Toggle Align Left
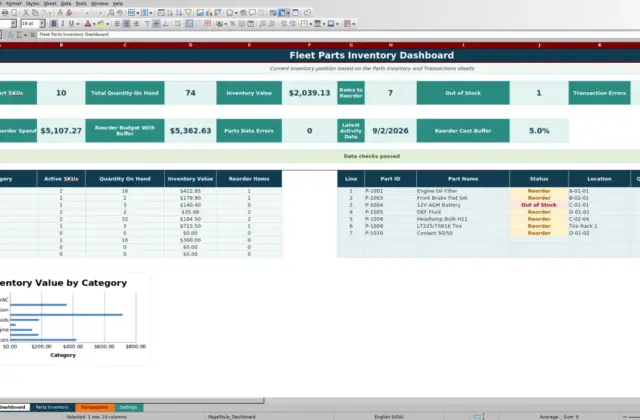Screen dimensions: 640x420 117,24
